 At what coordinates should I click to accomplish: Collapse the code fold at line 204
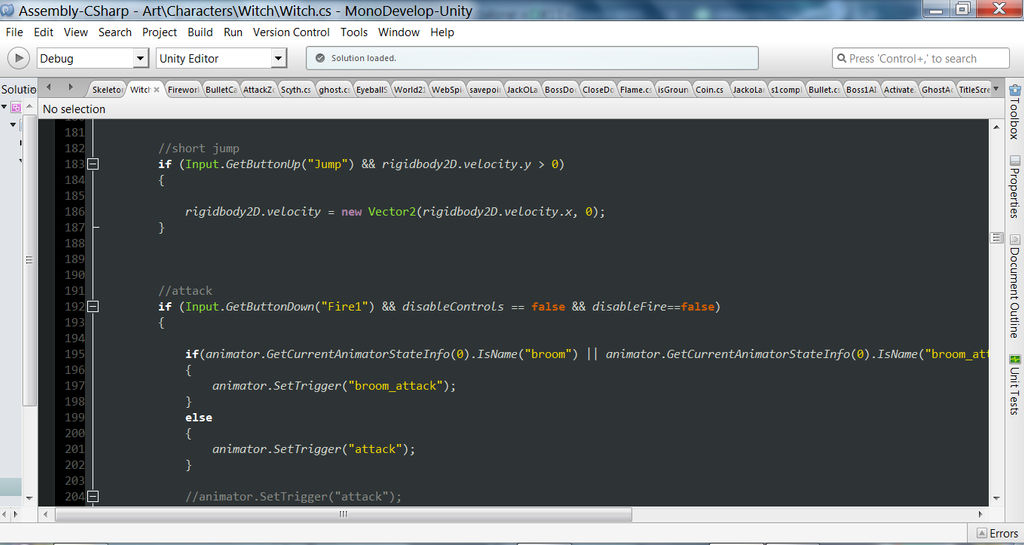click(93, 497)
